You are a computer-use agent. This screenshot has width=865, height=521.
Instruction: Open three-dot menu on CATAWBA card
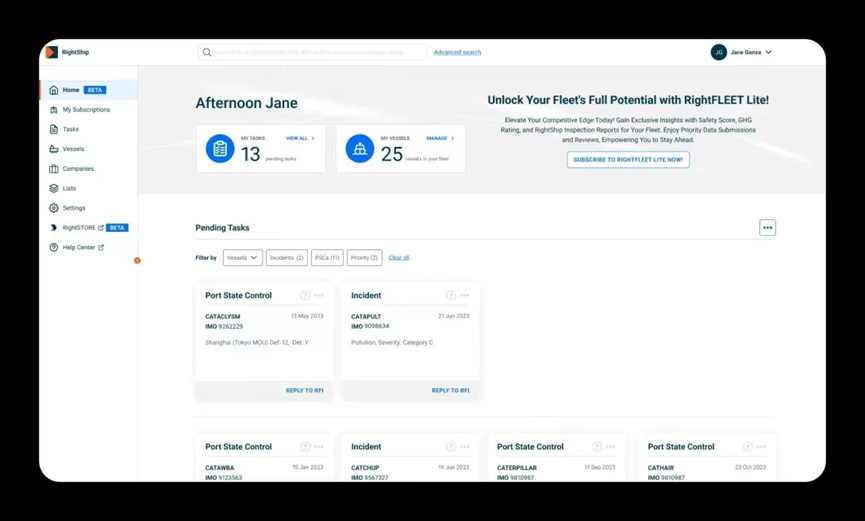point(319,446)
